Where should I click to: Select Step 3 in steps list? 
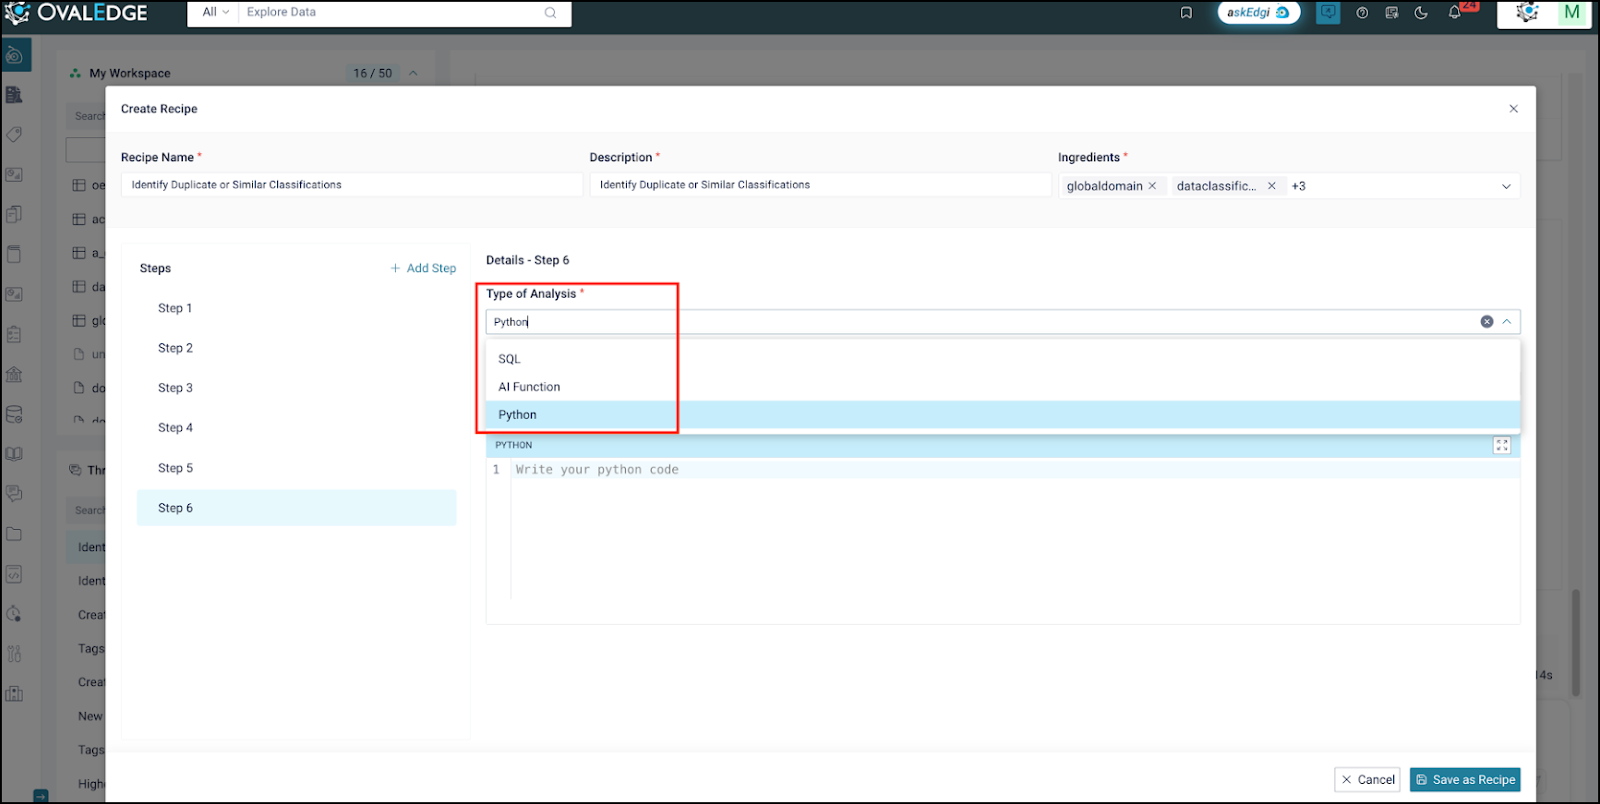click(176, 388)
